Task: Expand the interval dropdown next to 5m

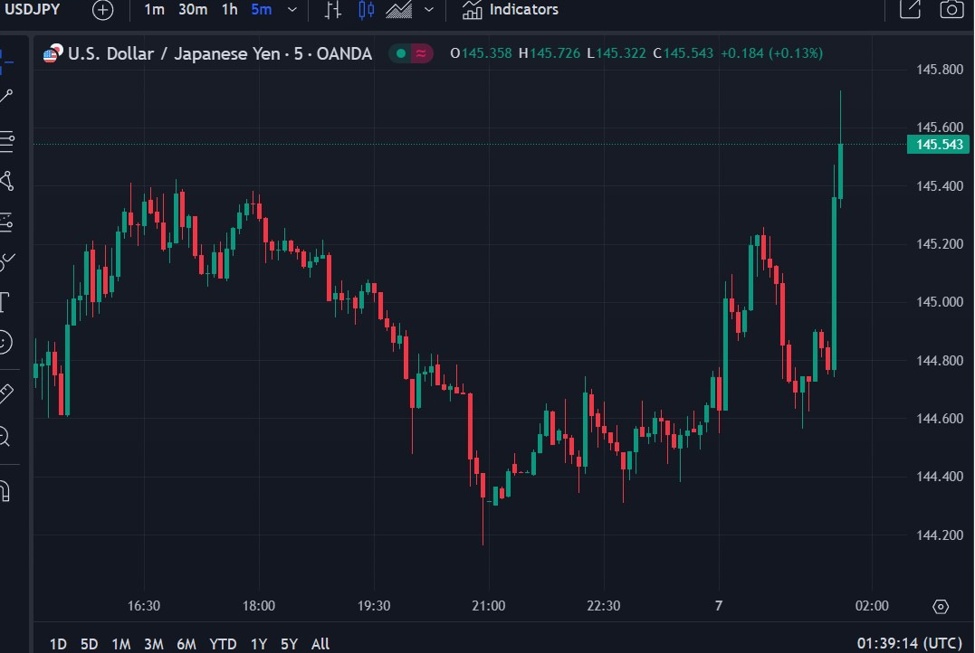Action: pyautogui.click(x=291, y=10)
